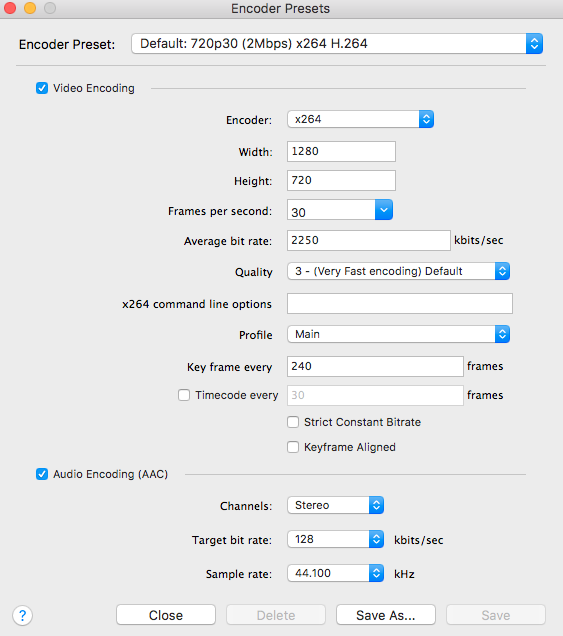Viewport: 563px width, 636px height.
Task: Focus the Average bit rate field
Action: [369, 240]
